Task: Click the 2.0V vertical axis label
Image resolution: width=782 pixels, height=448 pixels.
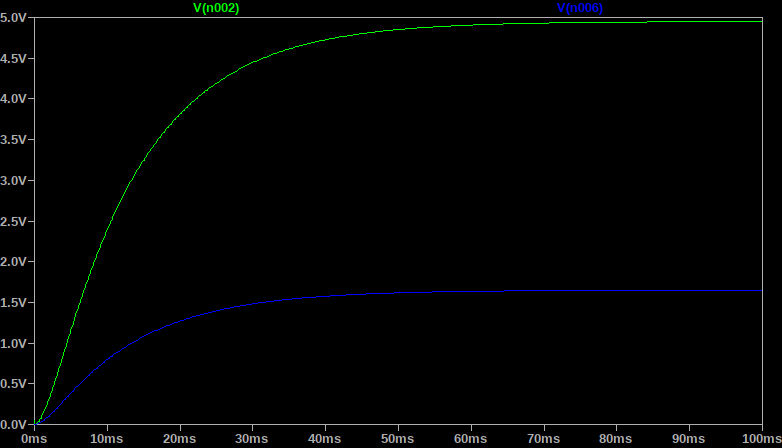Action: (13, 262)
